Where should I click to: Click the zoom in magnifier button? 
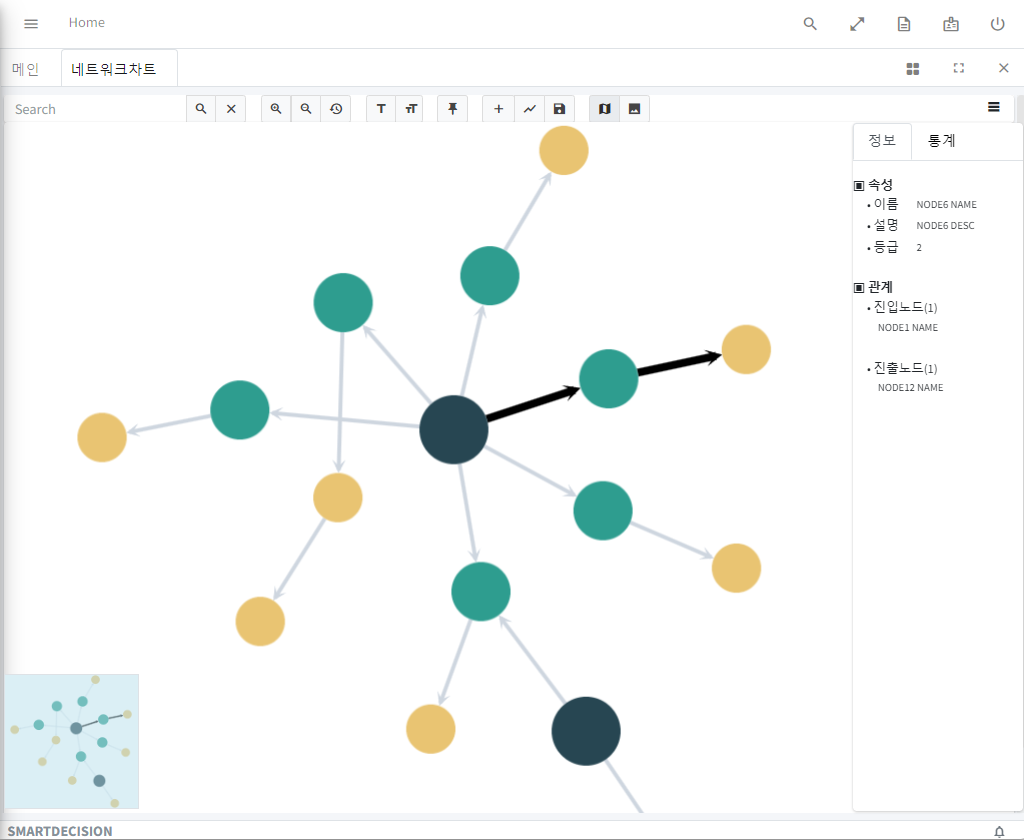[x=276, y=109]
